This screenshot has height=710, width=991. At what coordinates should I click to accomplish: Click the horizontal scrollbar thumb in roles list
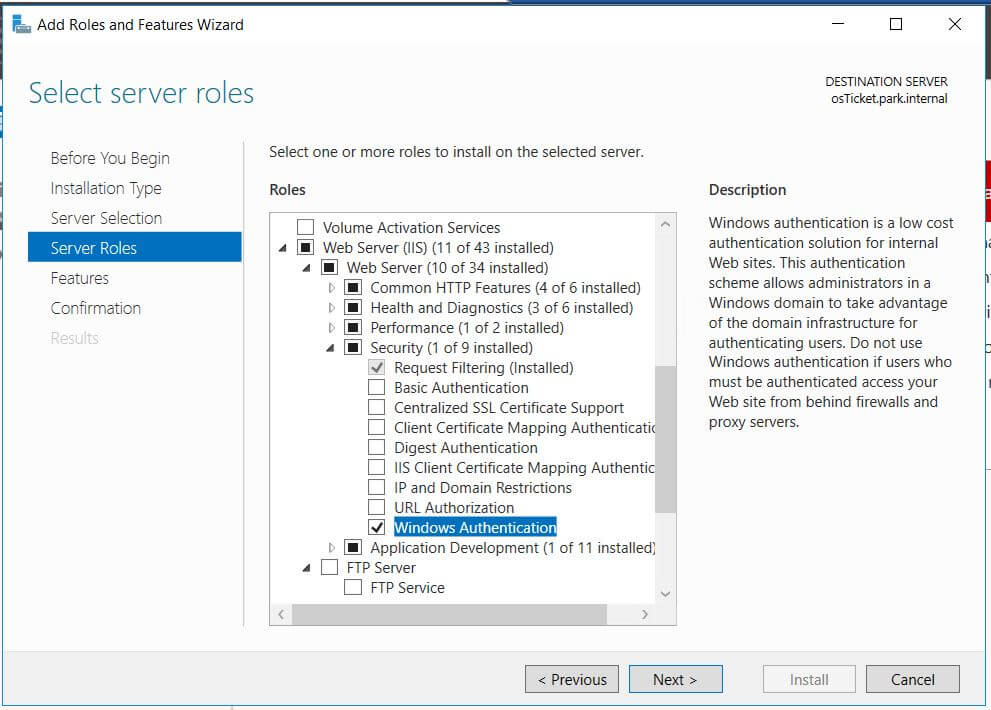tap(449, 614)
